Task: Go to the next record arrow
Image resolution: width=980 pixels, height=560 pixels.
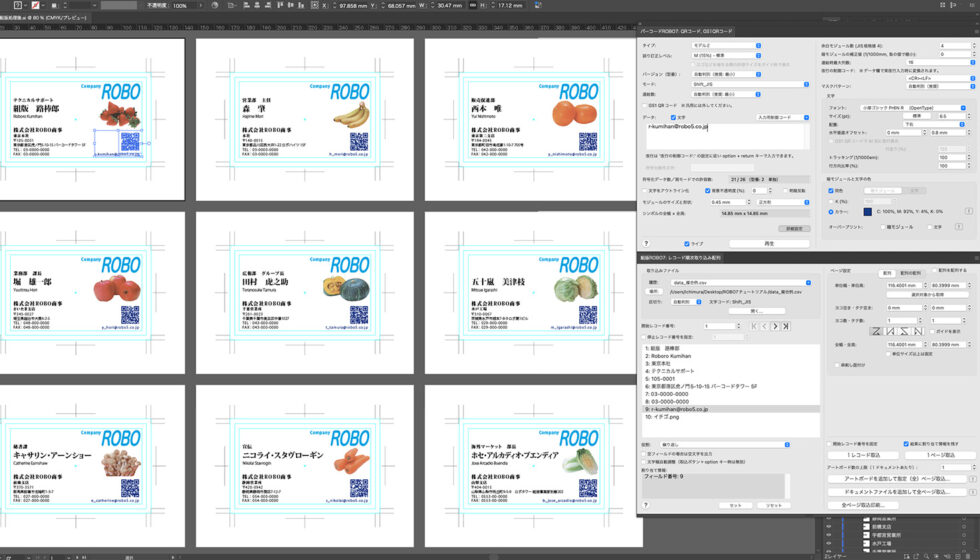Action: [x=776, y=326]
